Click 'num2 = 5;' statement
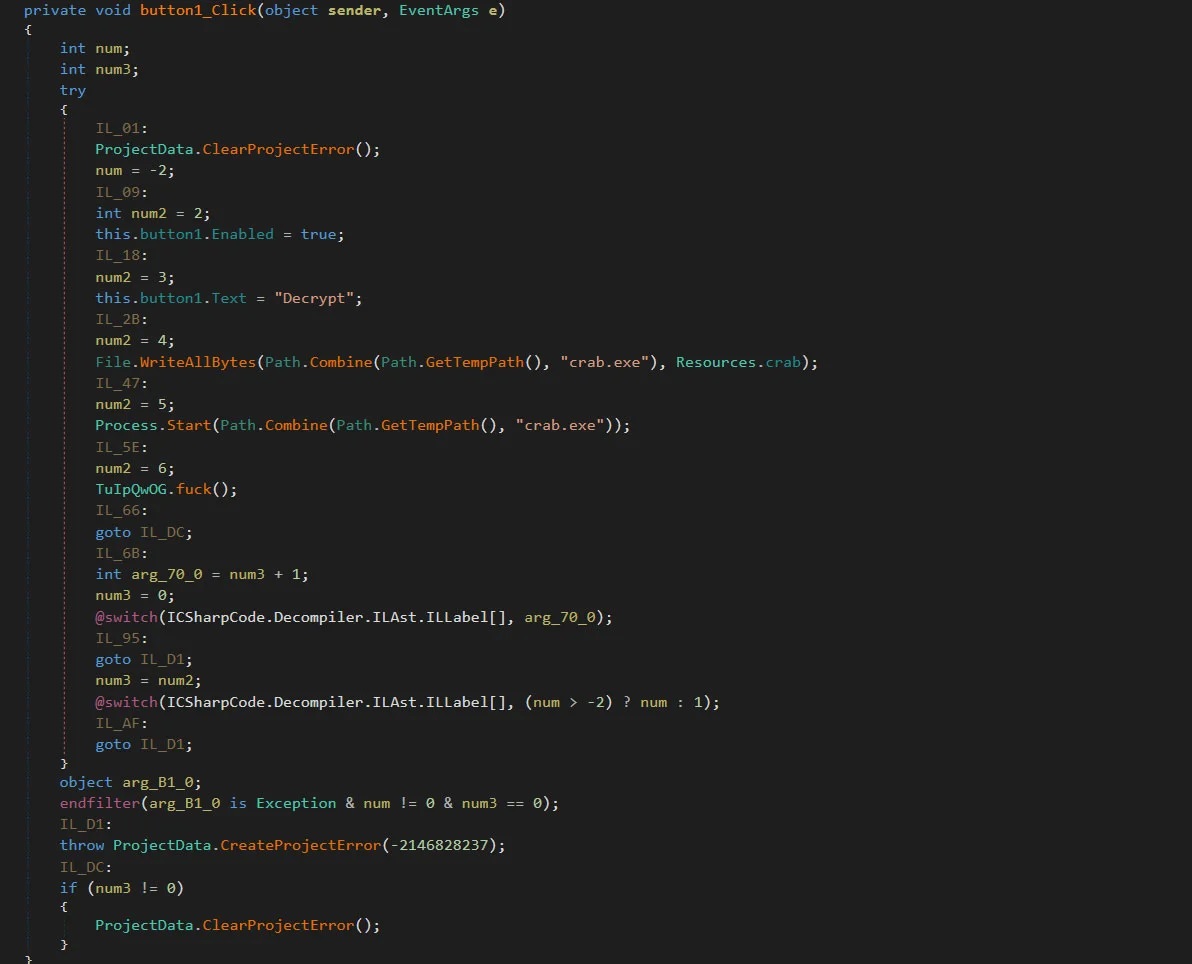This screenshot has width=1192, height=964. (x=135, y=404)
